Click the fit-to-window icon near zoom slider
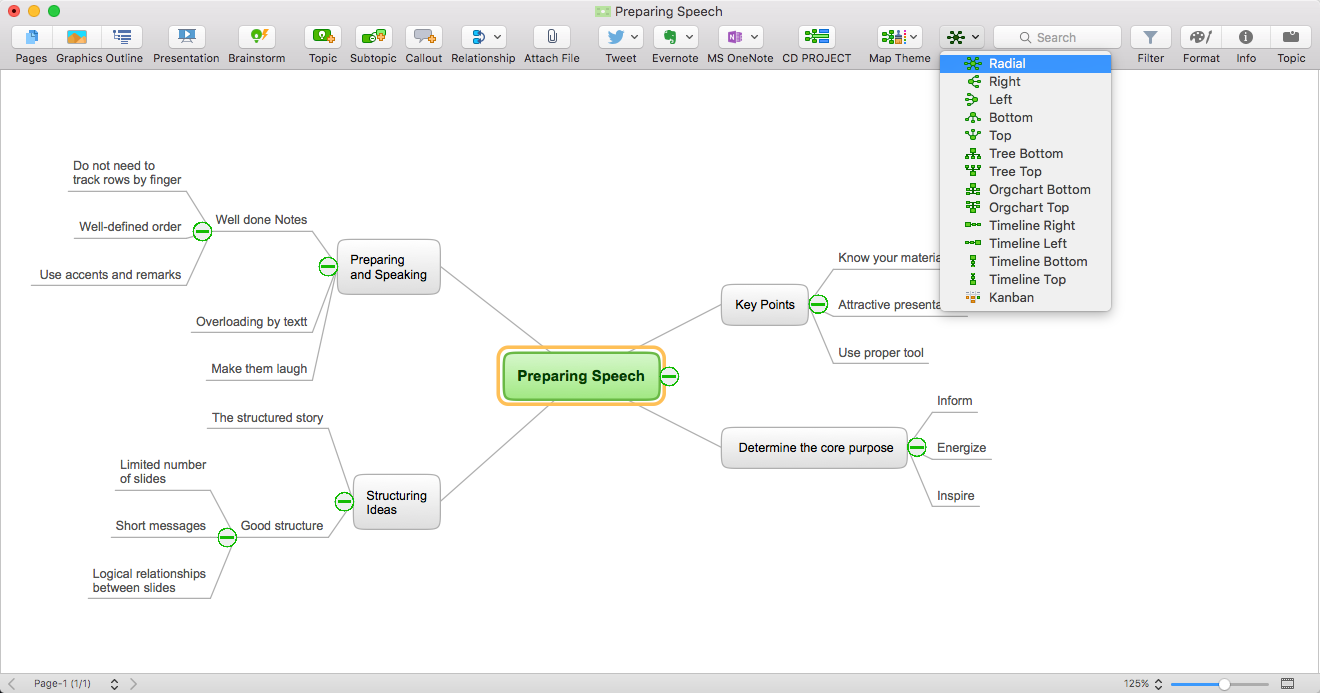The height and width of the screenshot is (693, 1320). [1288, 684]
